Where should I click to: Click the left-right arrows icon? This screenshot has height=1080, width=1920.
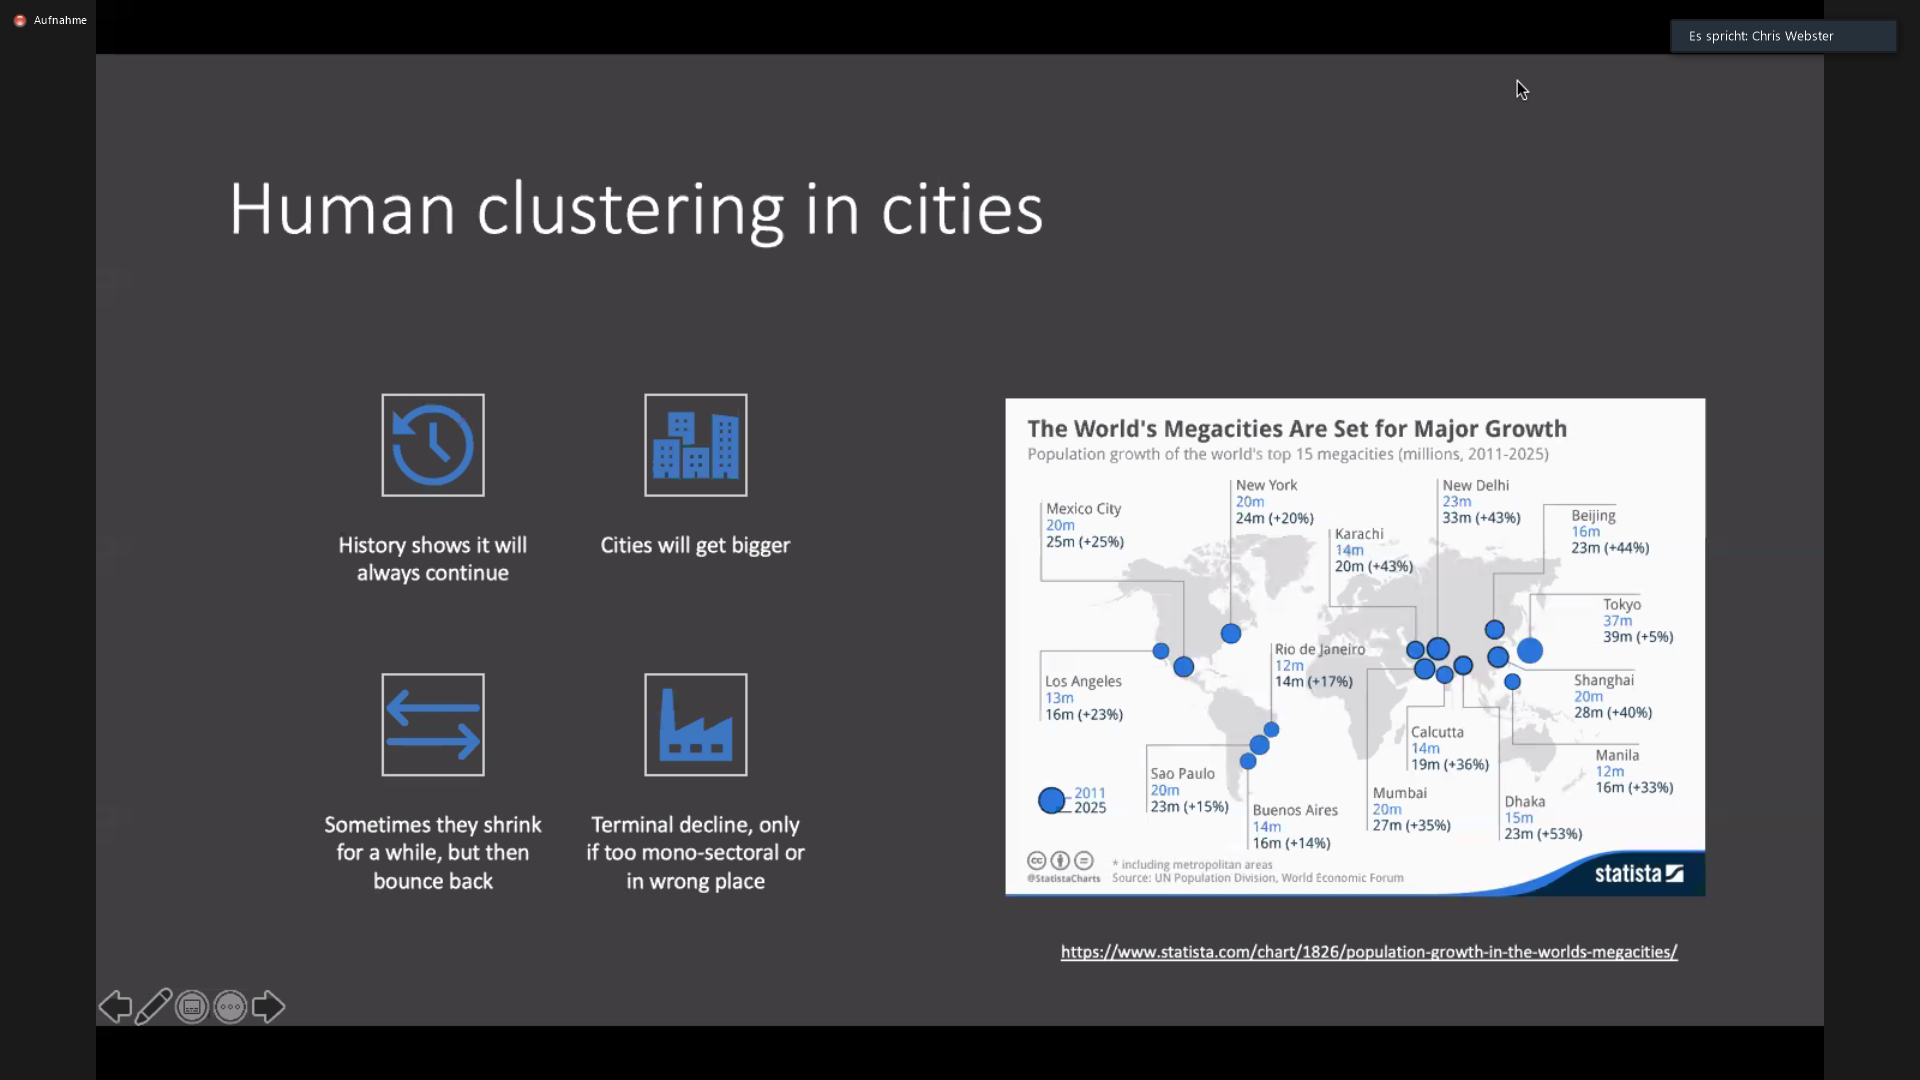[433, 725]
